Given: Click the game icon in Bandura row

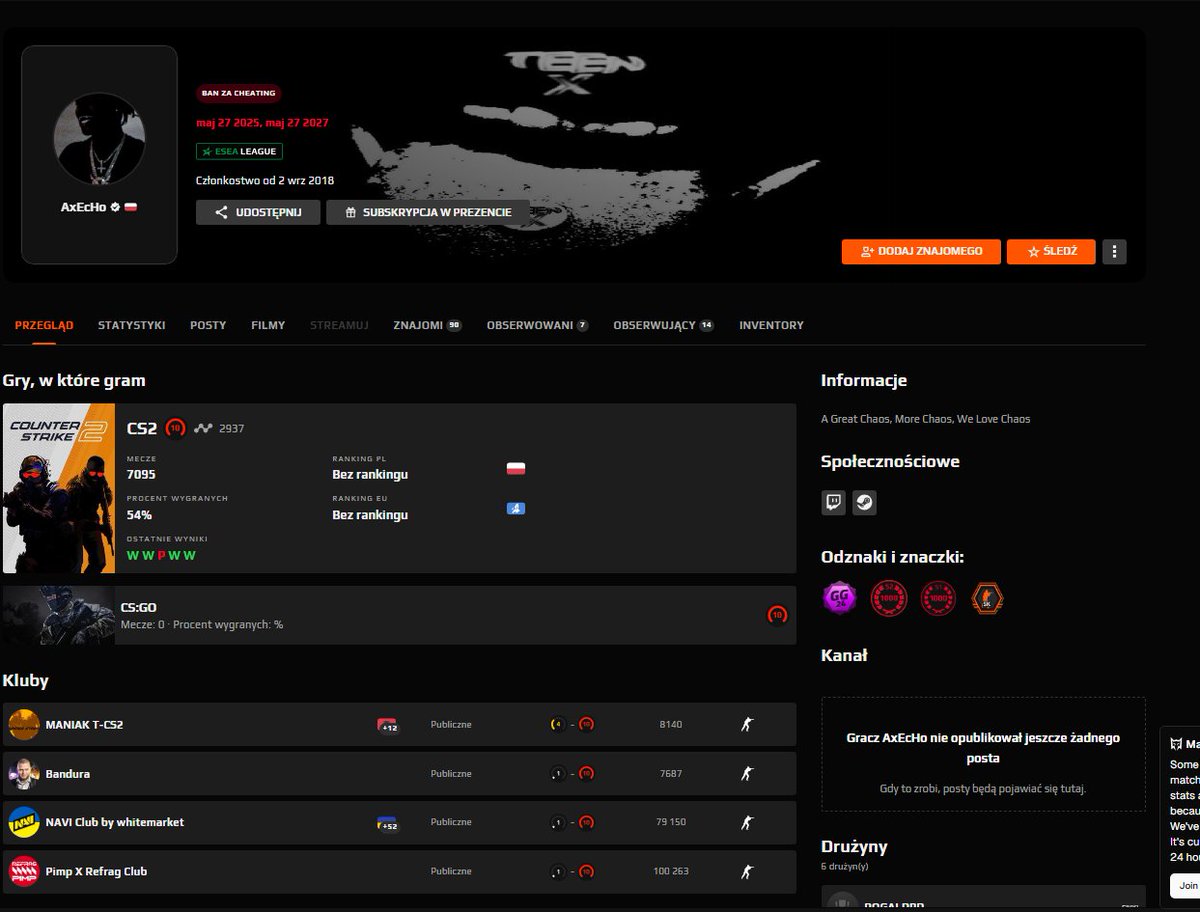Looking at the screenshot, I should 746,773.
